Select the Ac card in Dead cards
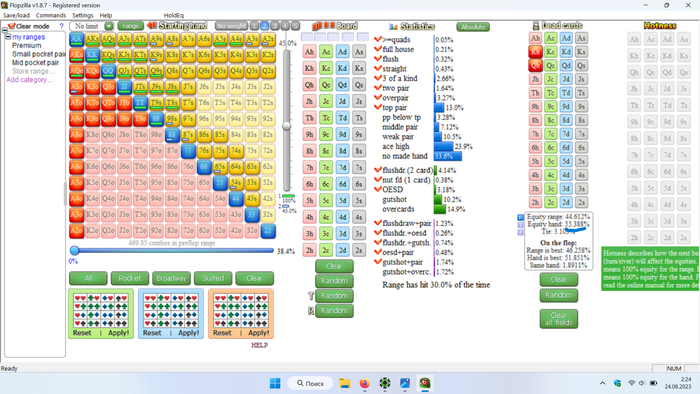The height and width of the screenshot is (394, 700). coord(551,38)
